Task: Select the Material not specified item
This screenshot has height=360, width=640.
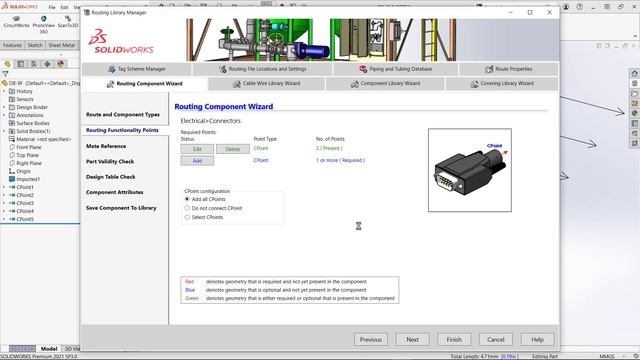Action: (x=44, y=139)
